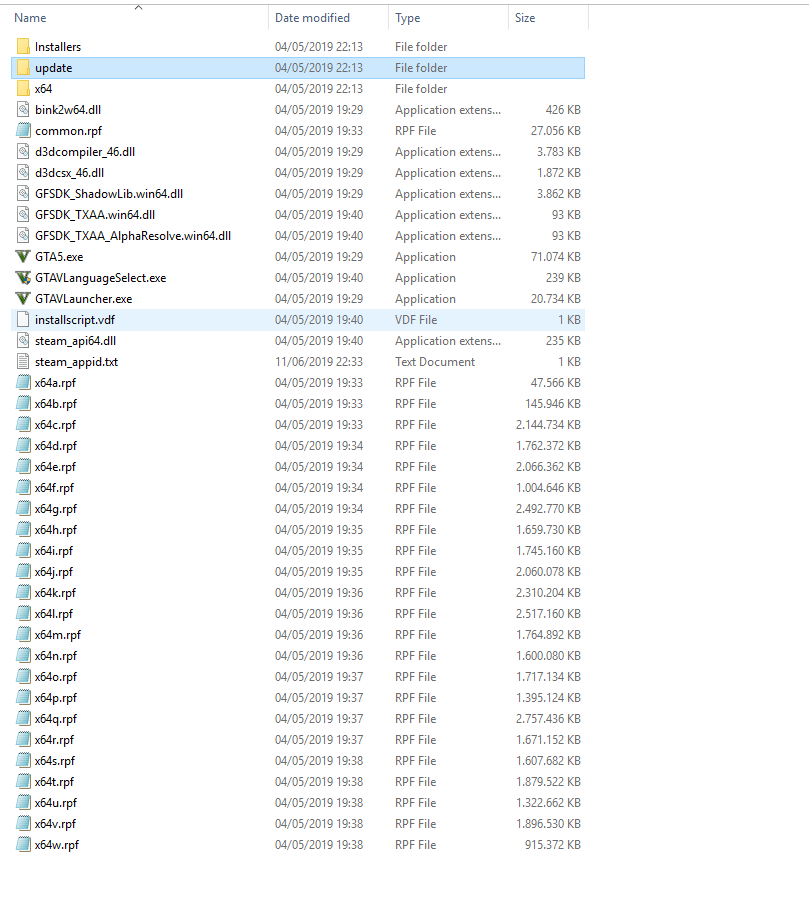This screenshot has height=907, width=809.
Task: Click the update folder icon
Action: click(x=23, y=68)
